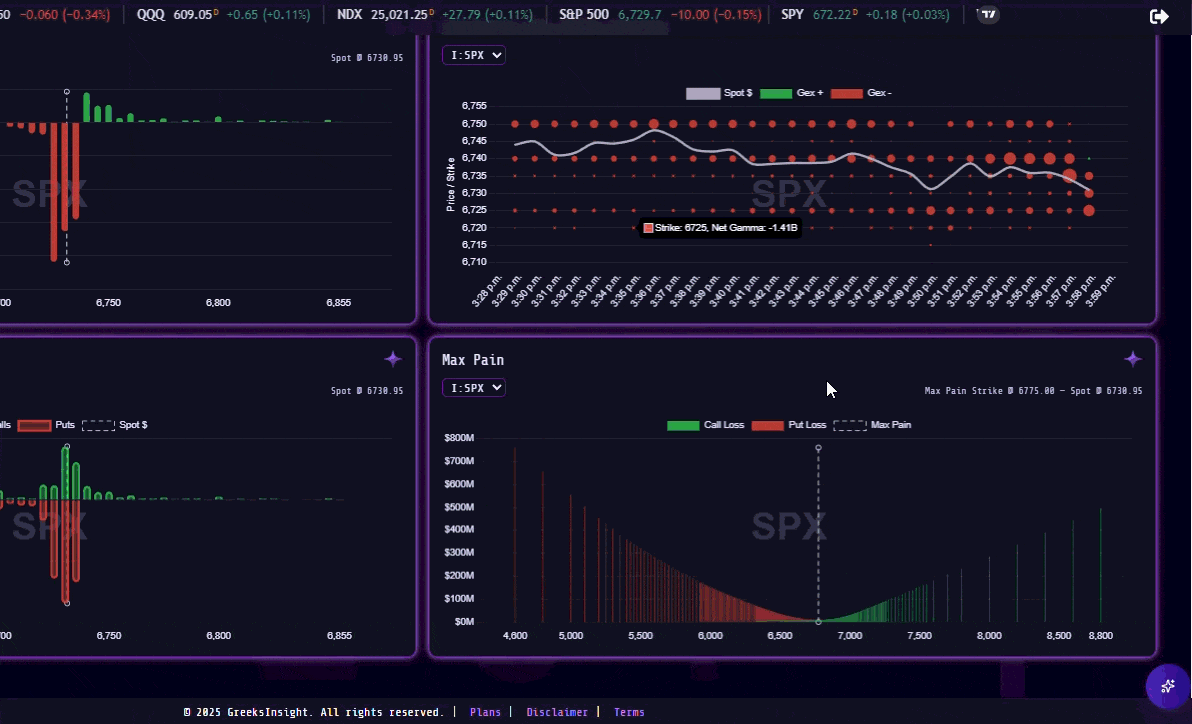Open the I:SPX dropdown above gamma chart
This screenshot has width=1192, height=724.
point(474,55)
